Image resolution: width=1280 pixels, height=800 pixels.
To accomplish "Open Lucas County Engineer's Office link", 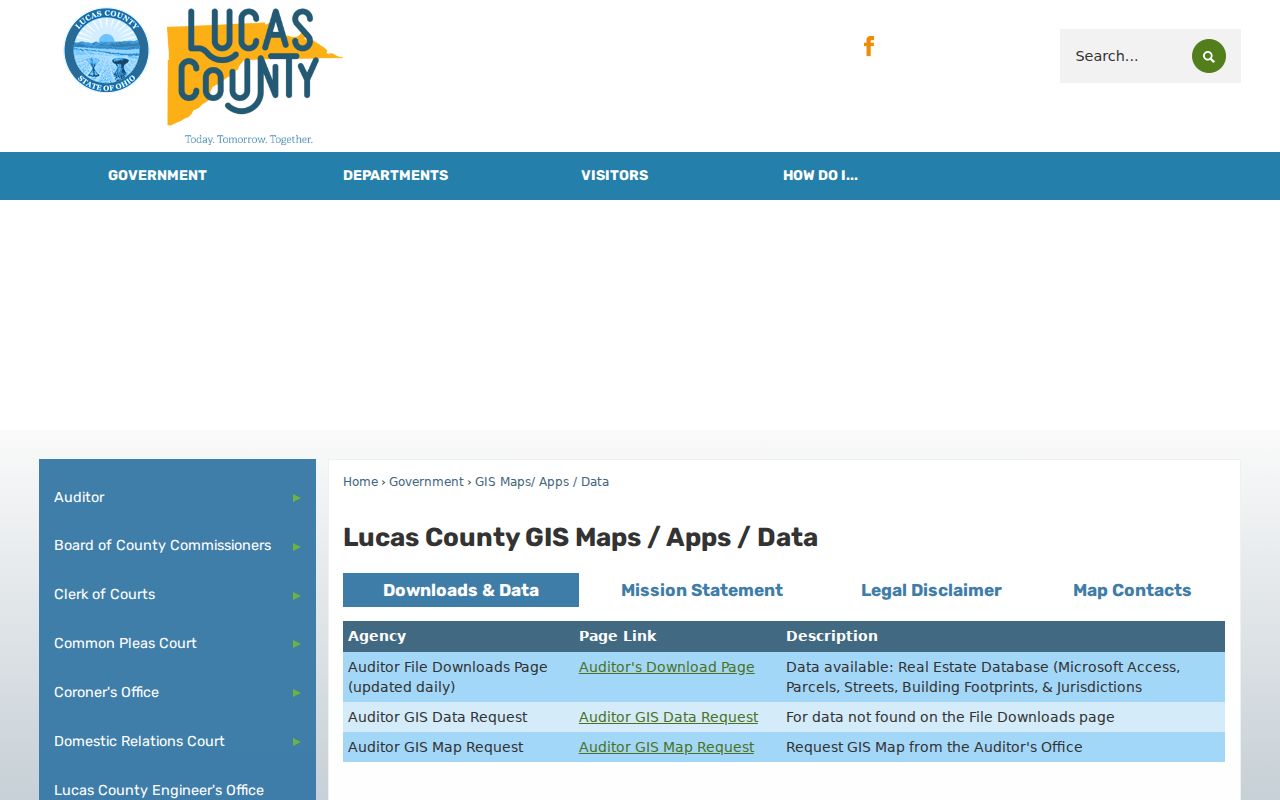I will tap(159, 790).
